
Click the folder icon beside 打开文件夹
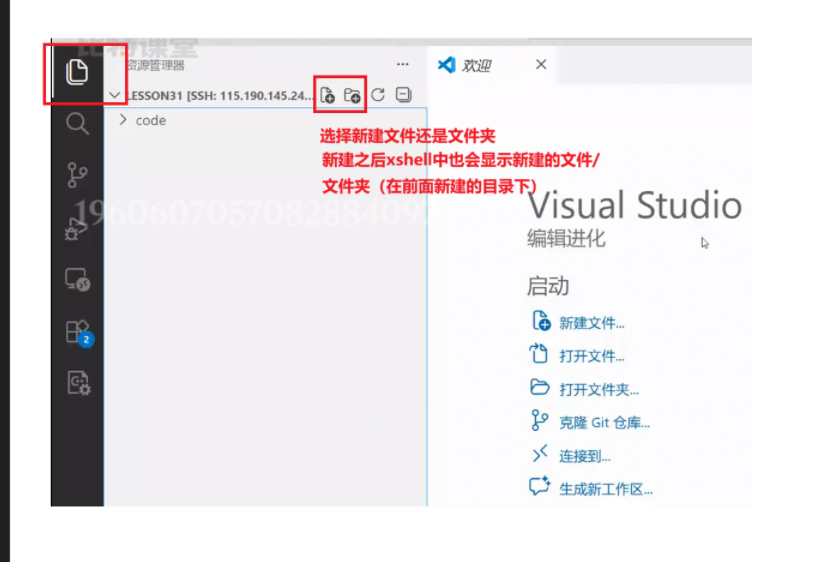click(x=540, y=387)
